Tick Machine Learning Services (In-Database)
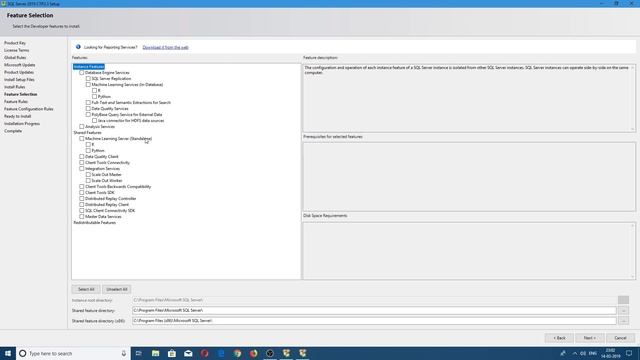 [x=88, y=84]
